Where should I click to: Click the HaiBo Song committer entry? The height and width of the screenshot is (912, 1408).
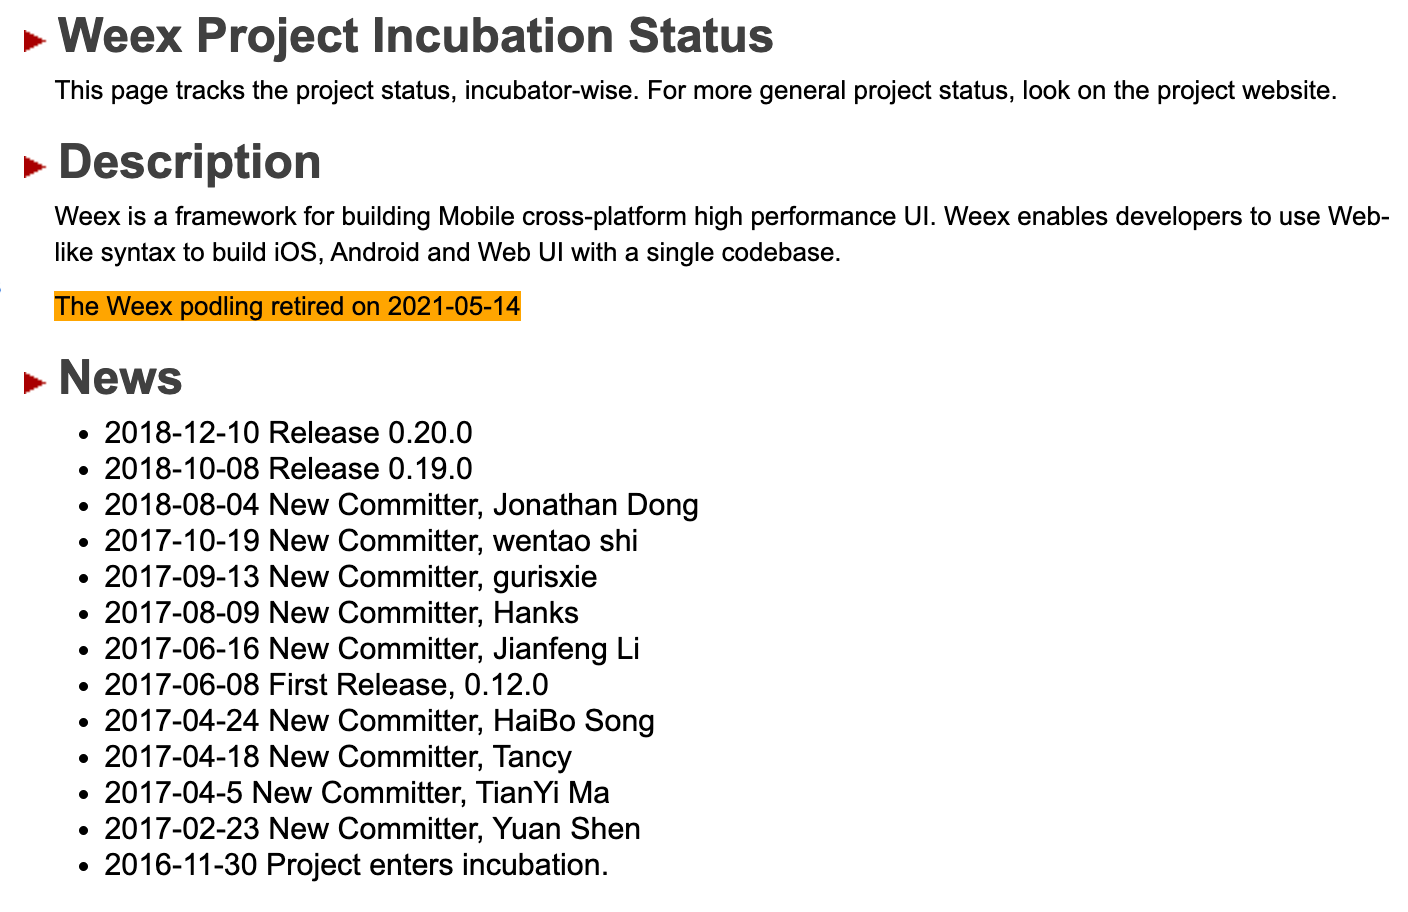tap(379, 721)
